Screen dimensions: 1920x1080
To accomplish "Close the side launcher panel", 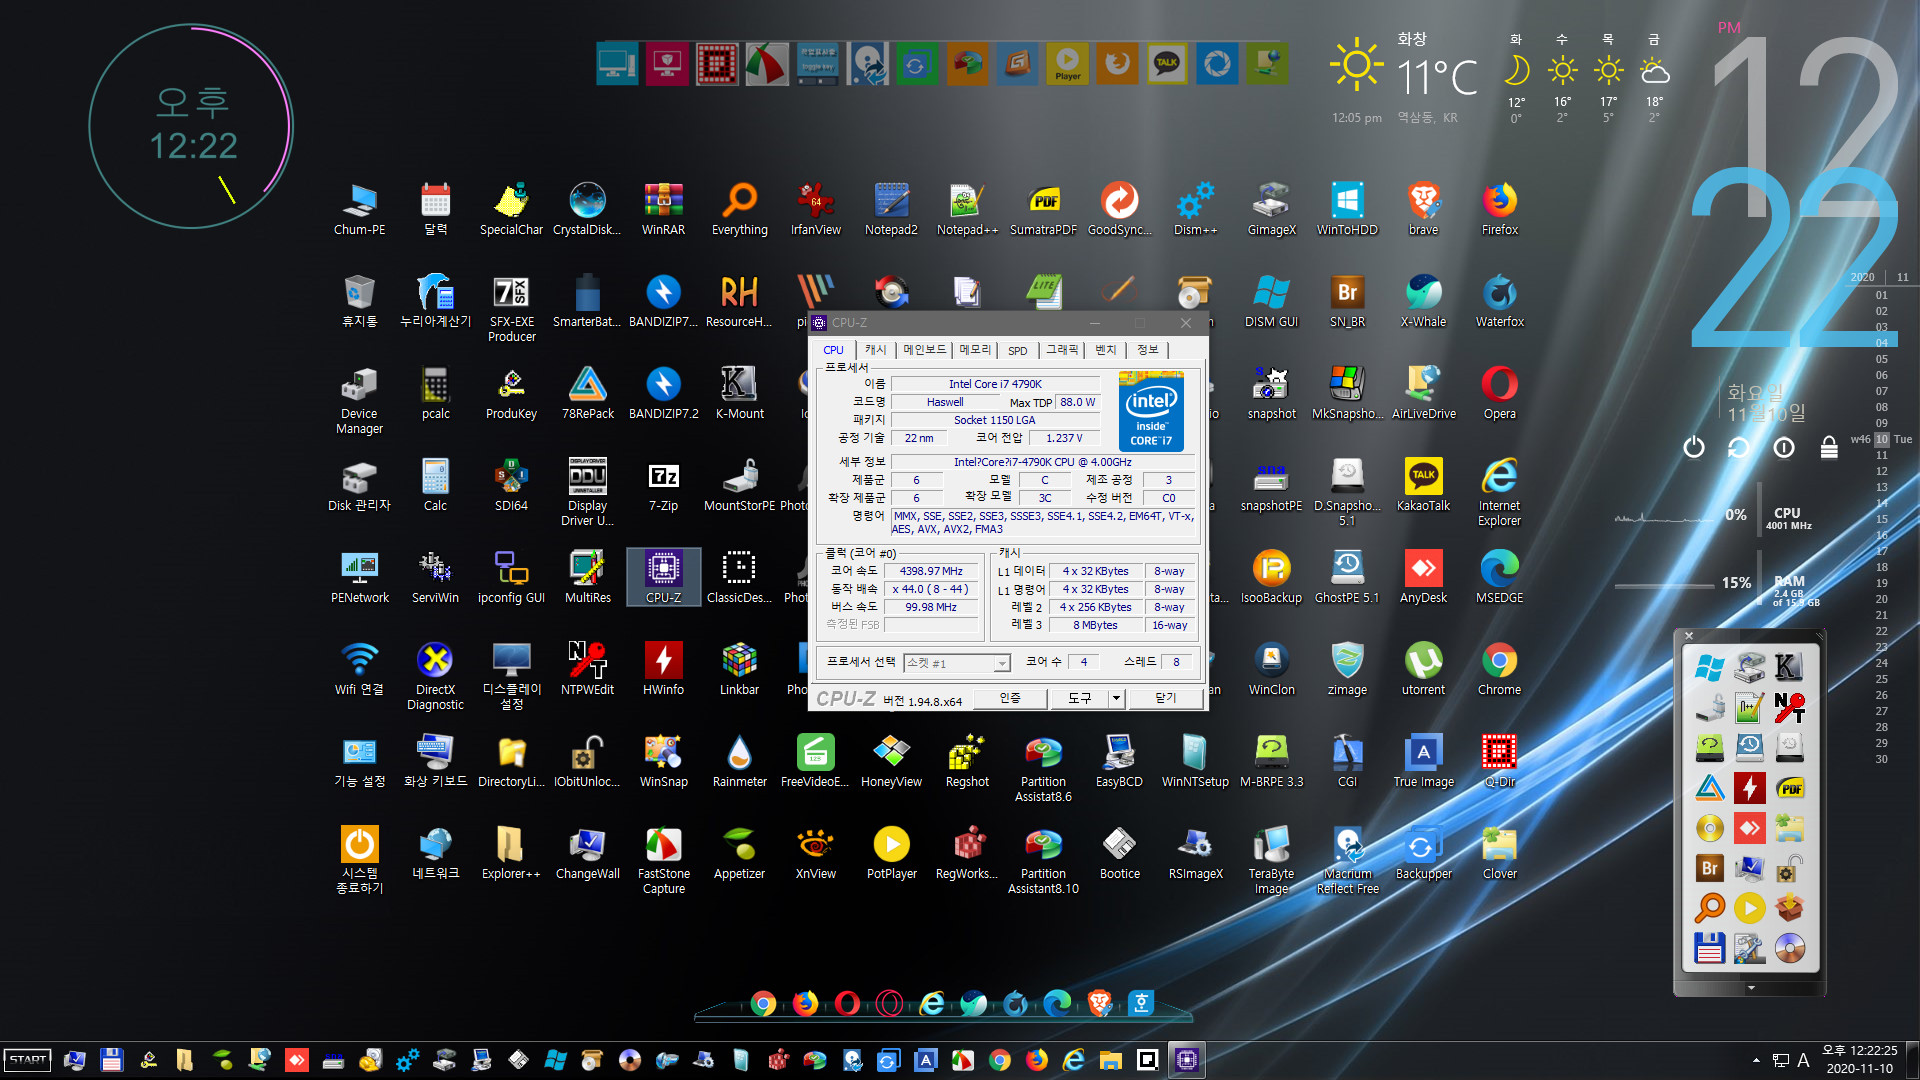I will click(x=1689, y=636).
